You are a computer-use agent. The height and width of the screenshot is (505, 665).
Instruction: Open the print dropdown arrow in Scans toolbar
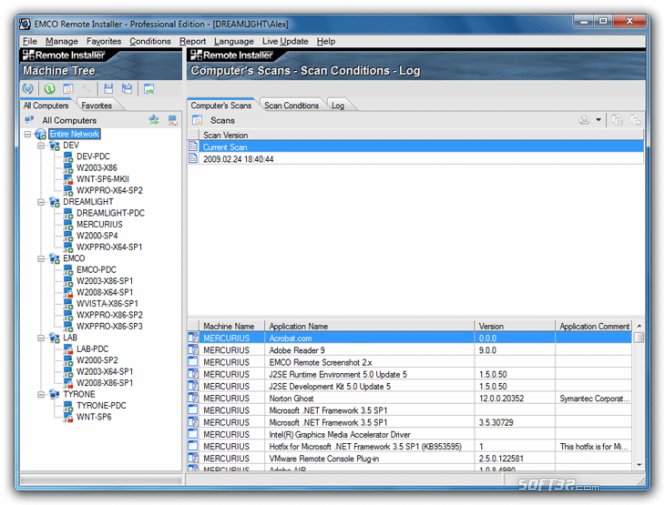pyautogui.click(x=598, y=120)
